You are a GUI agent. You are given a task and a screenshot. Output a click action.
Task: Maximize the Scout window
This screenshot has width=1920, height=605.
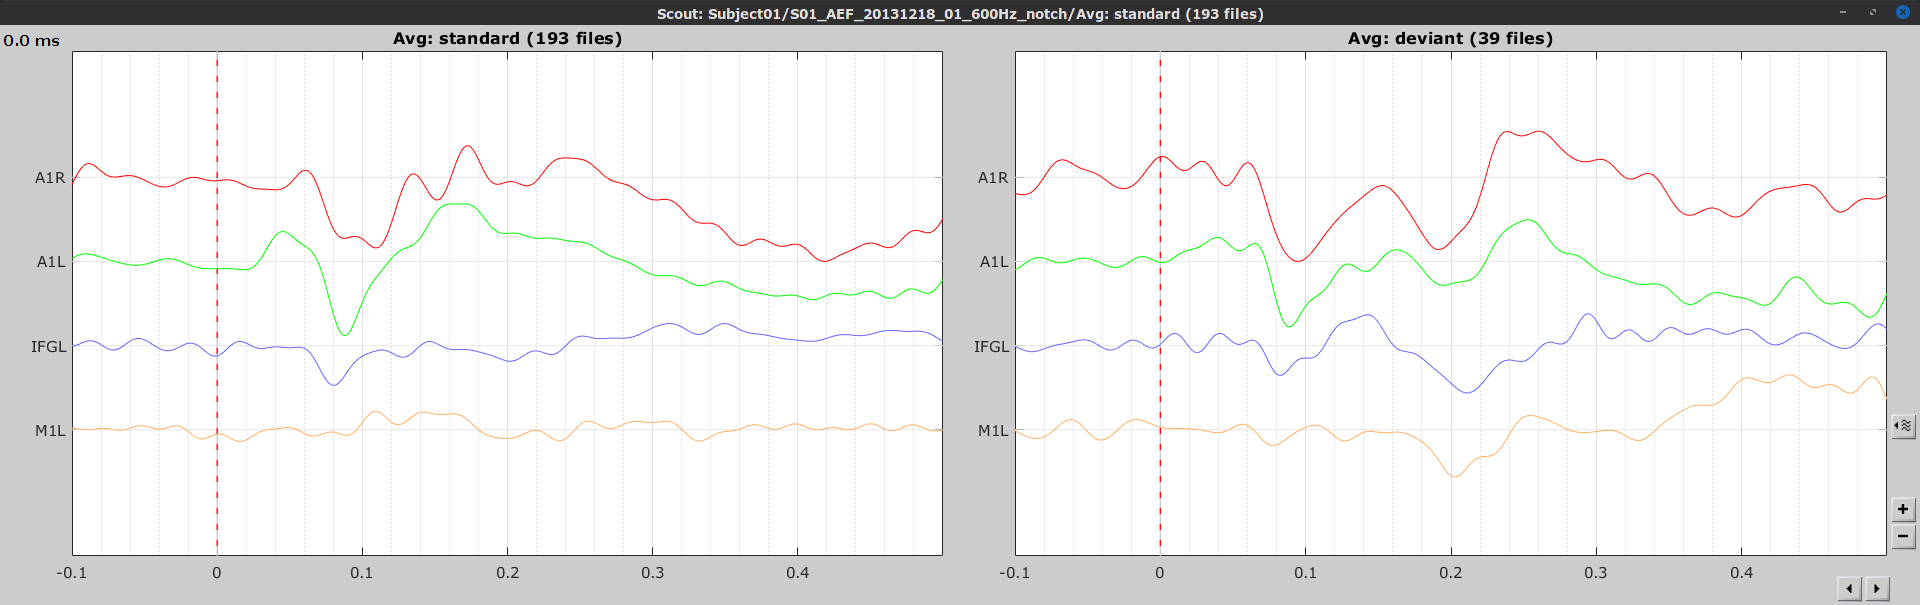coord(1873,12)
